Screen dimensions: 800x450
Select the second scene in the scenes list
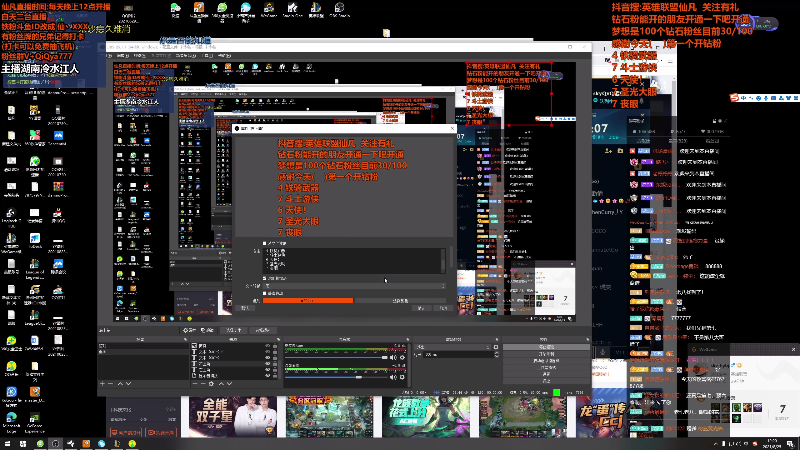coord(143,352)
